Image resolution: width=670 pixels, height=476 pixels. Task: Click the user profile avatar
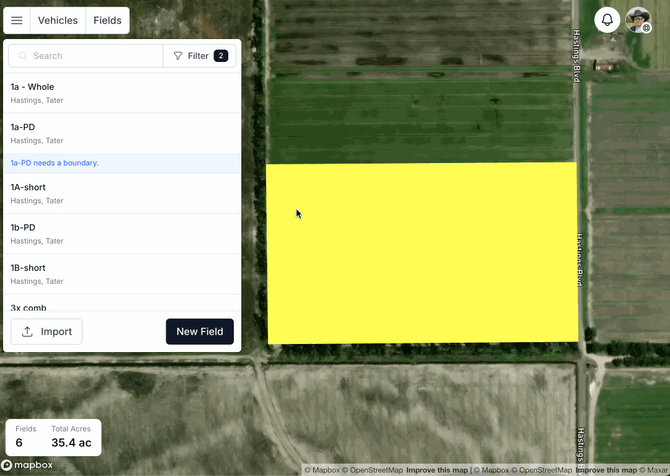(638, 20)
